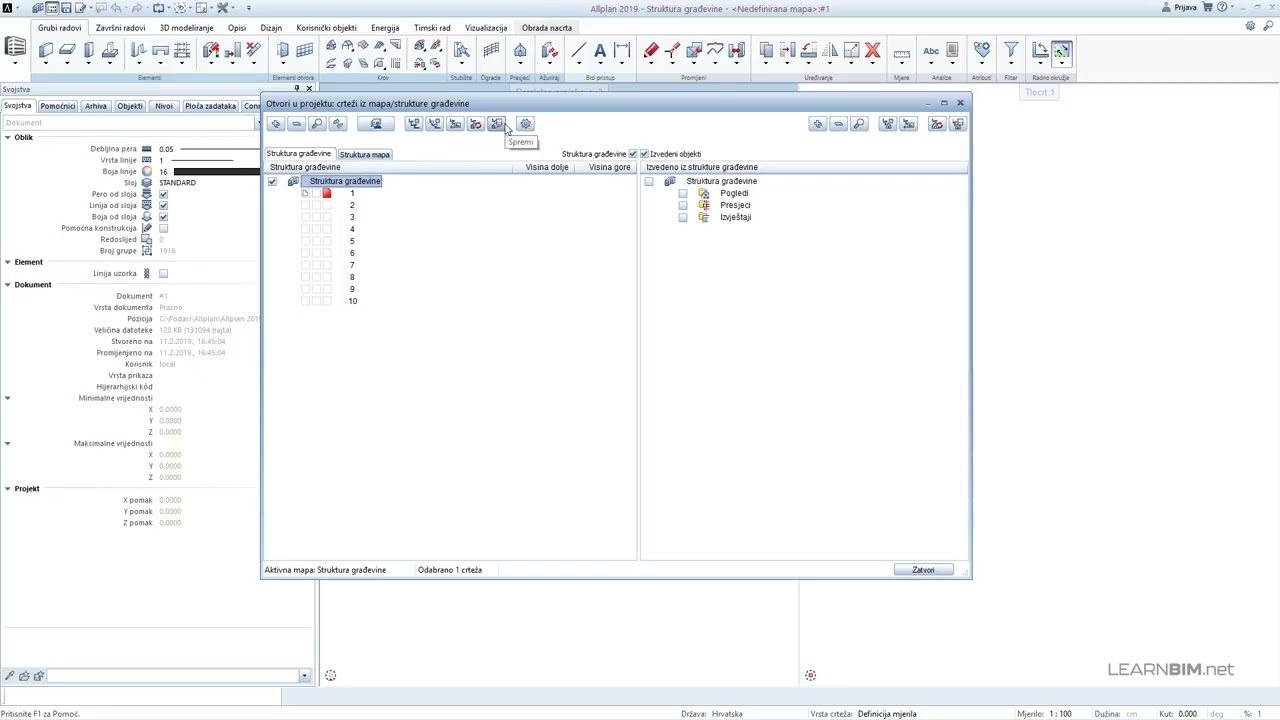Click the Spremi save-structure toolbar icon

click(x=497, y=124)
